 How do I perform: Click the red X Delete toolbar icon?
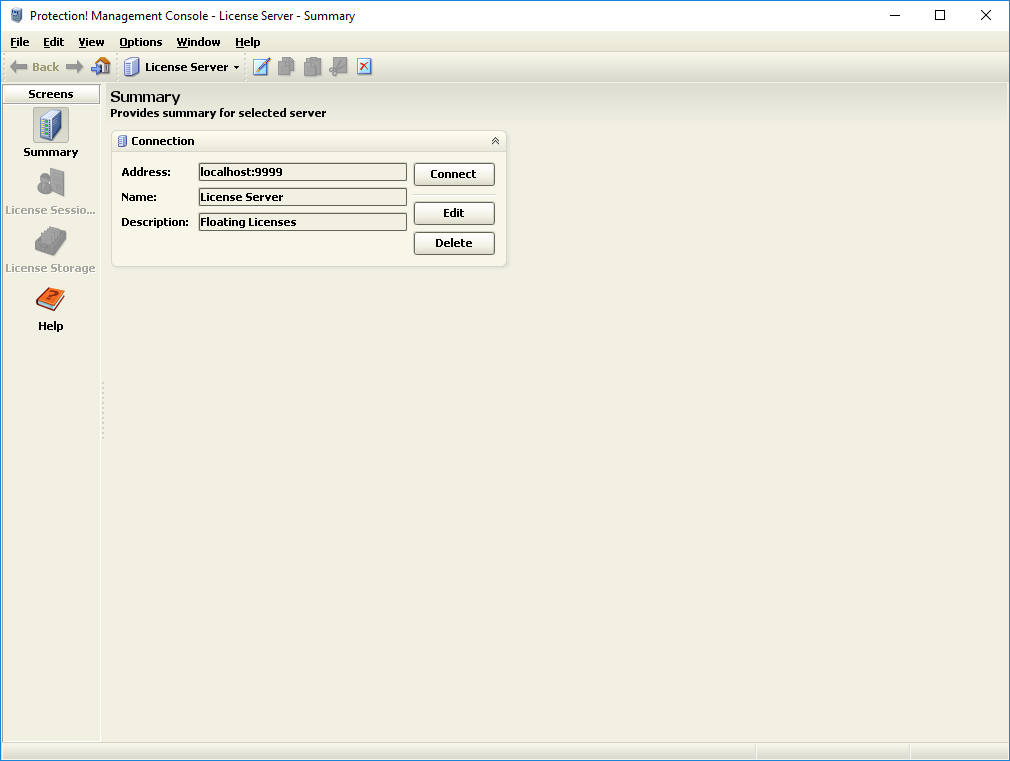click(x=364, y=67)
